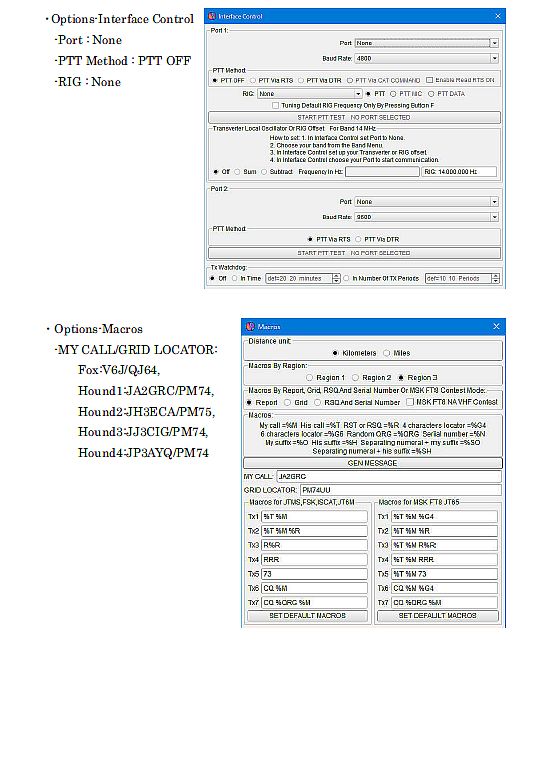Click the MY CALL field containing JA2GRC
The image size is (549, 770).
tap(389, 476)
